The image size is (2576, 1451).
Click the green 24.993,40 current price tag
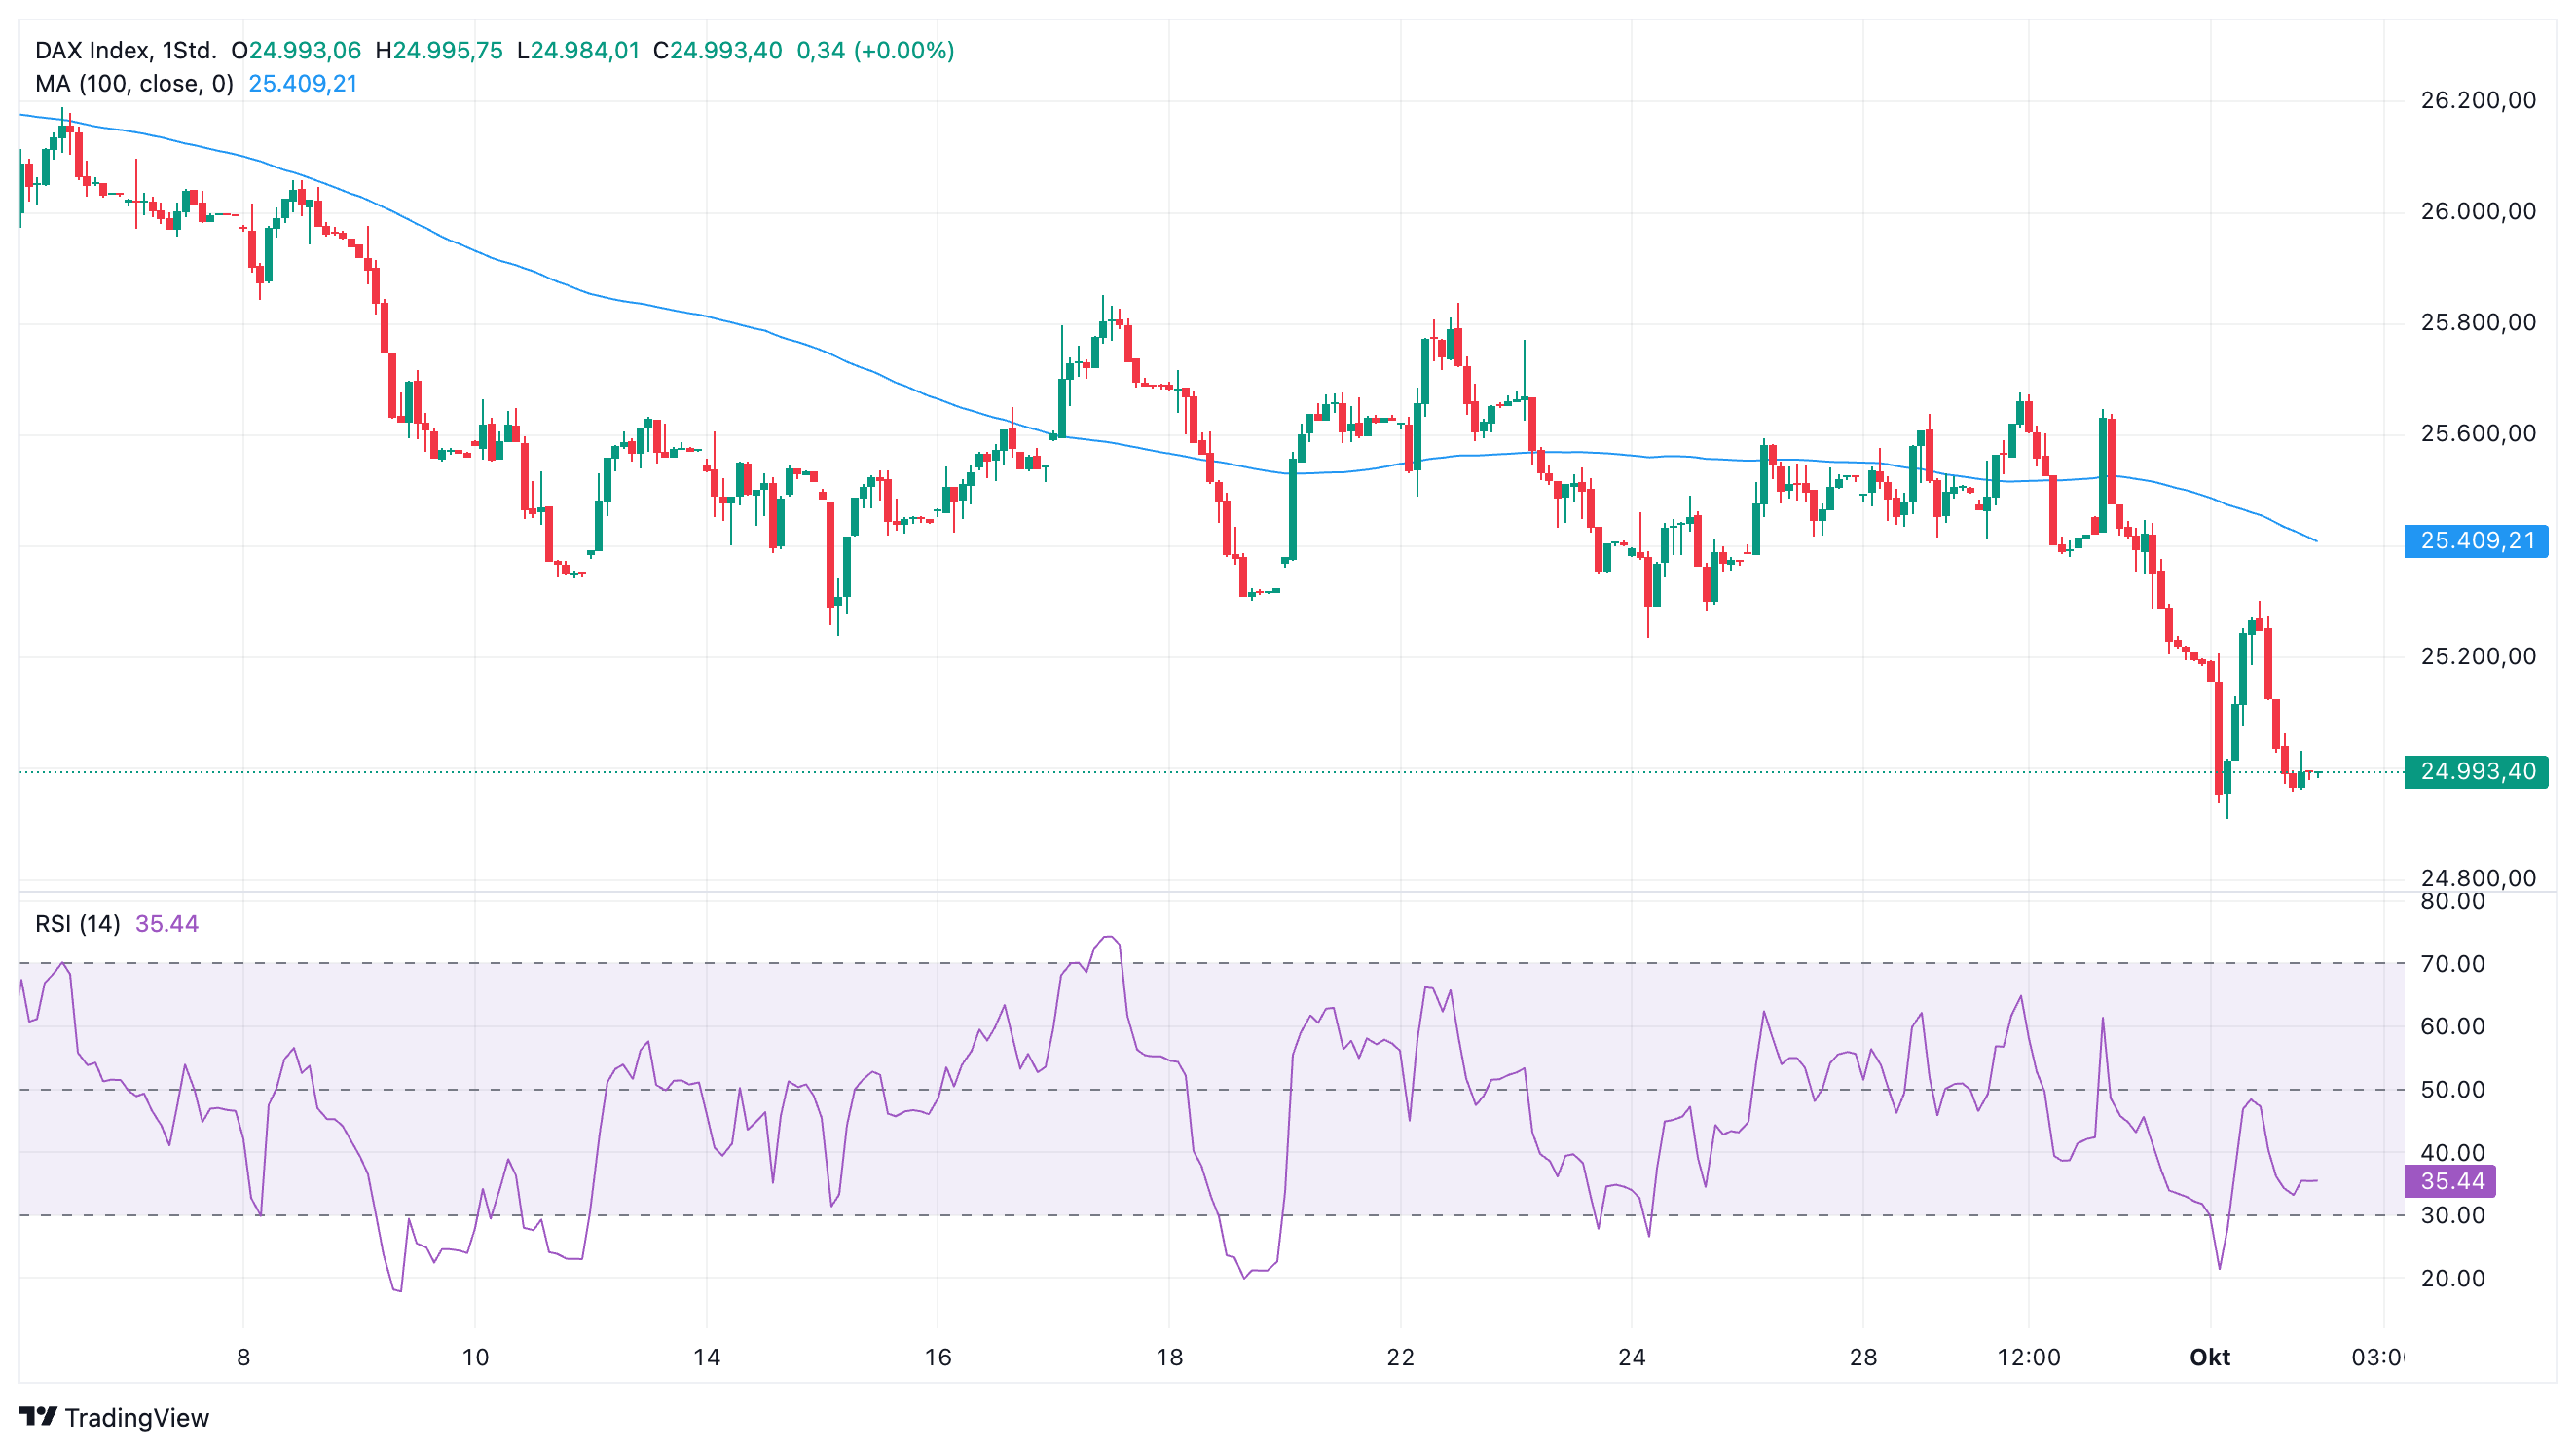pyautogui.click(x=2476, y=772)
